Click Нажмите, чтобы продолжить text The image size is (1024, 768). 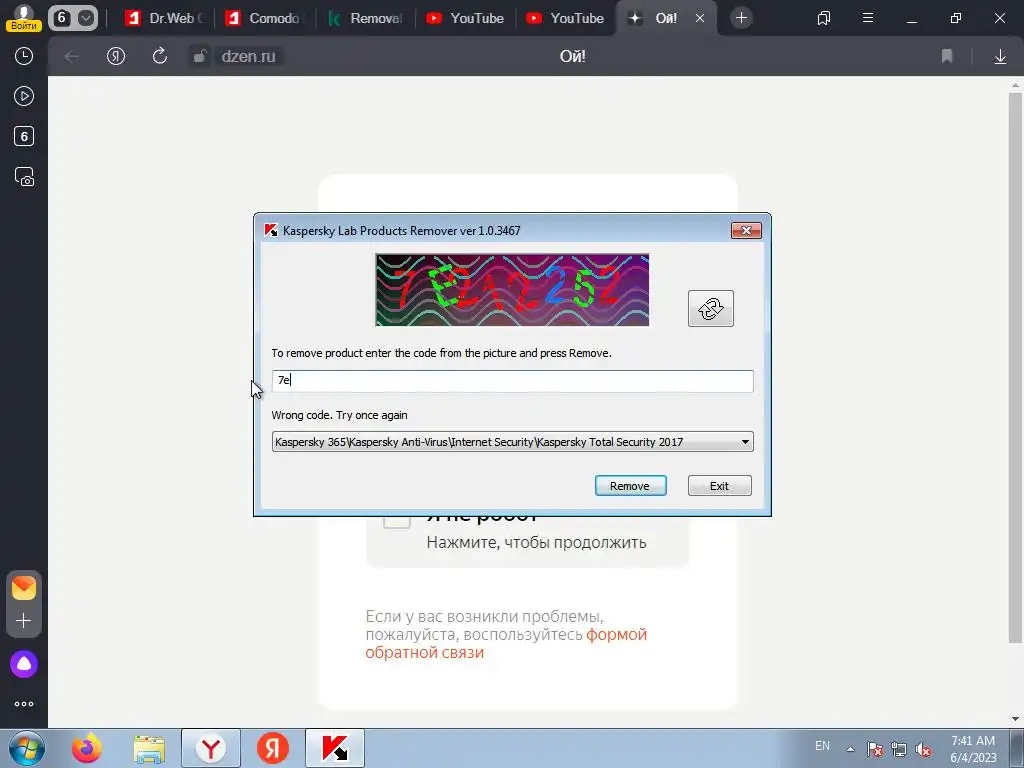point(536,542)
